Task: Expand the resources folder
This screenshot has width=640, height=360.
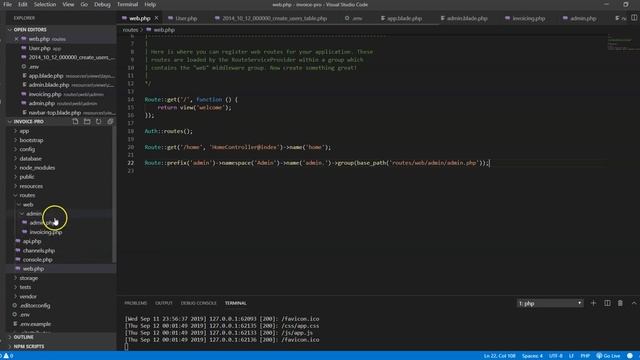Action: tap(31, 186)
